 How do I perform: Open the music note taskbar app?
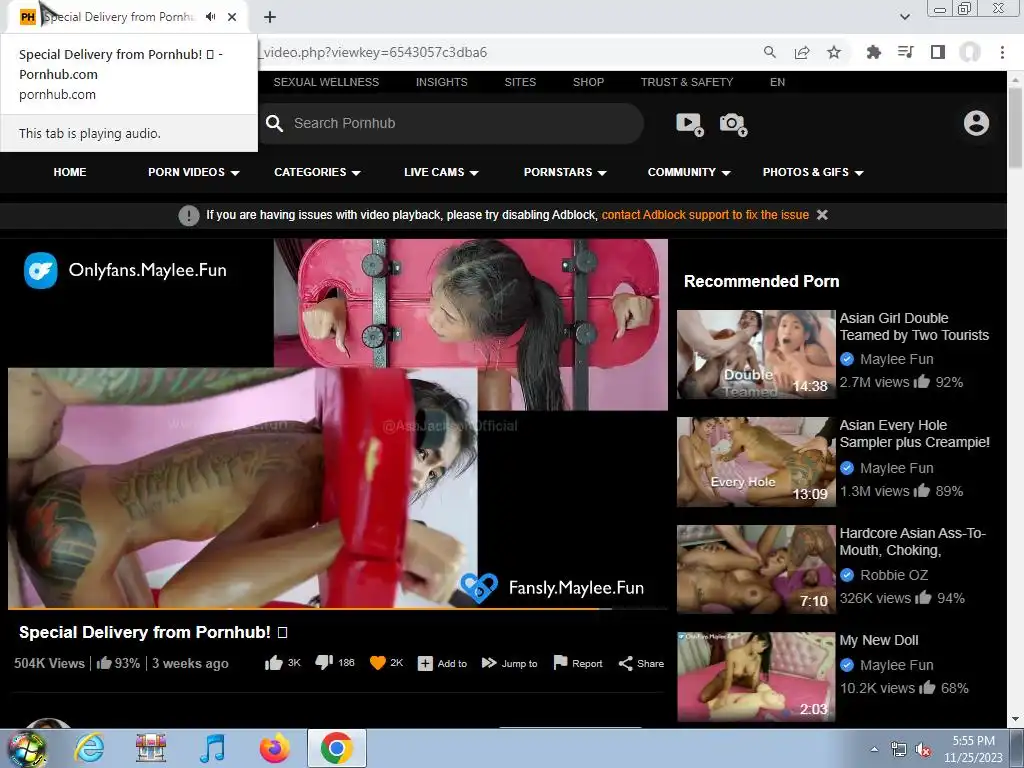[212, 748]
